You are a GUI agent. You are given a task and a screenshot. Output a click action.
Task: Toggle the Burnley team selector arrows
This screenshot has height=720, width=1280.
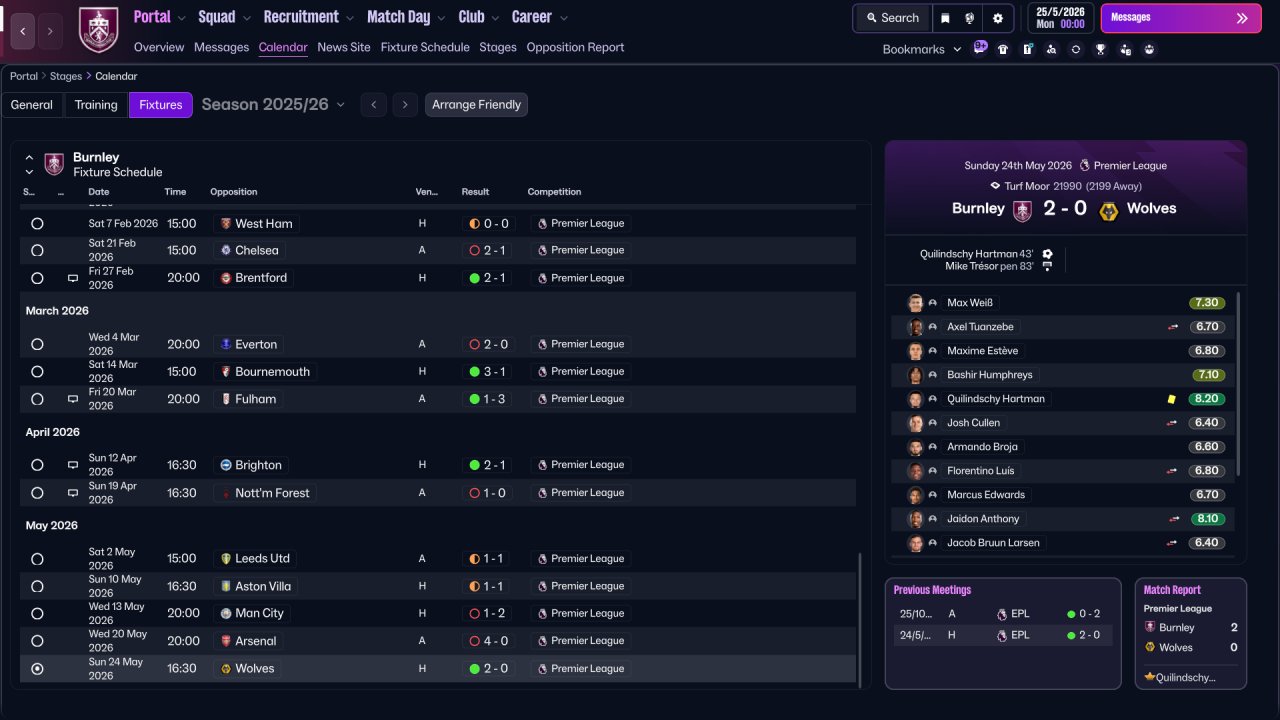(29, 164)
